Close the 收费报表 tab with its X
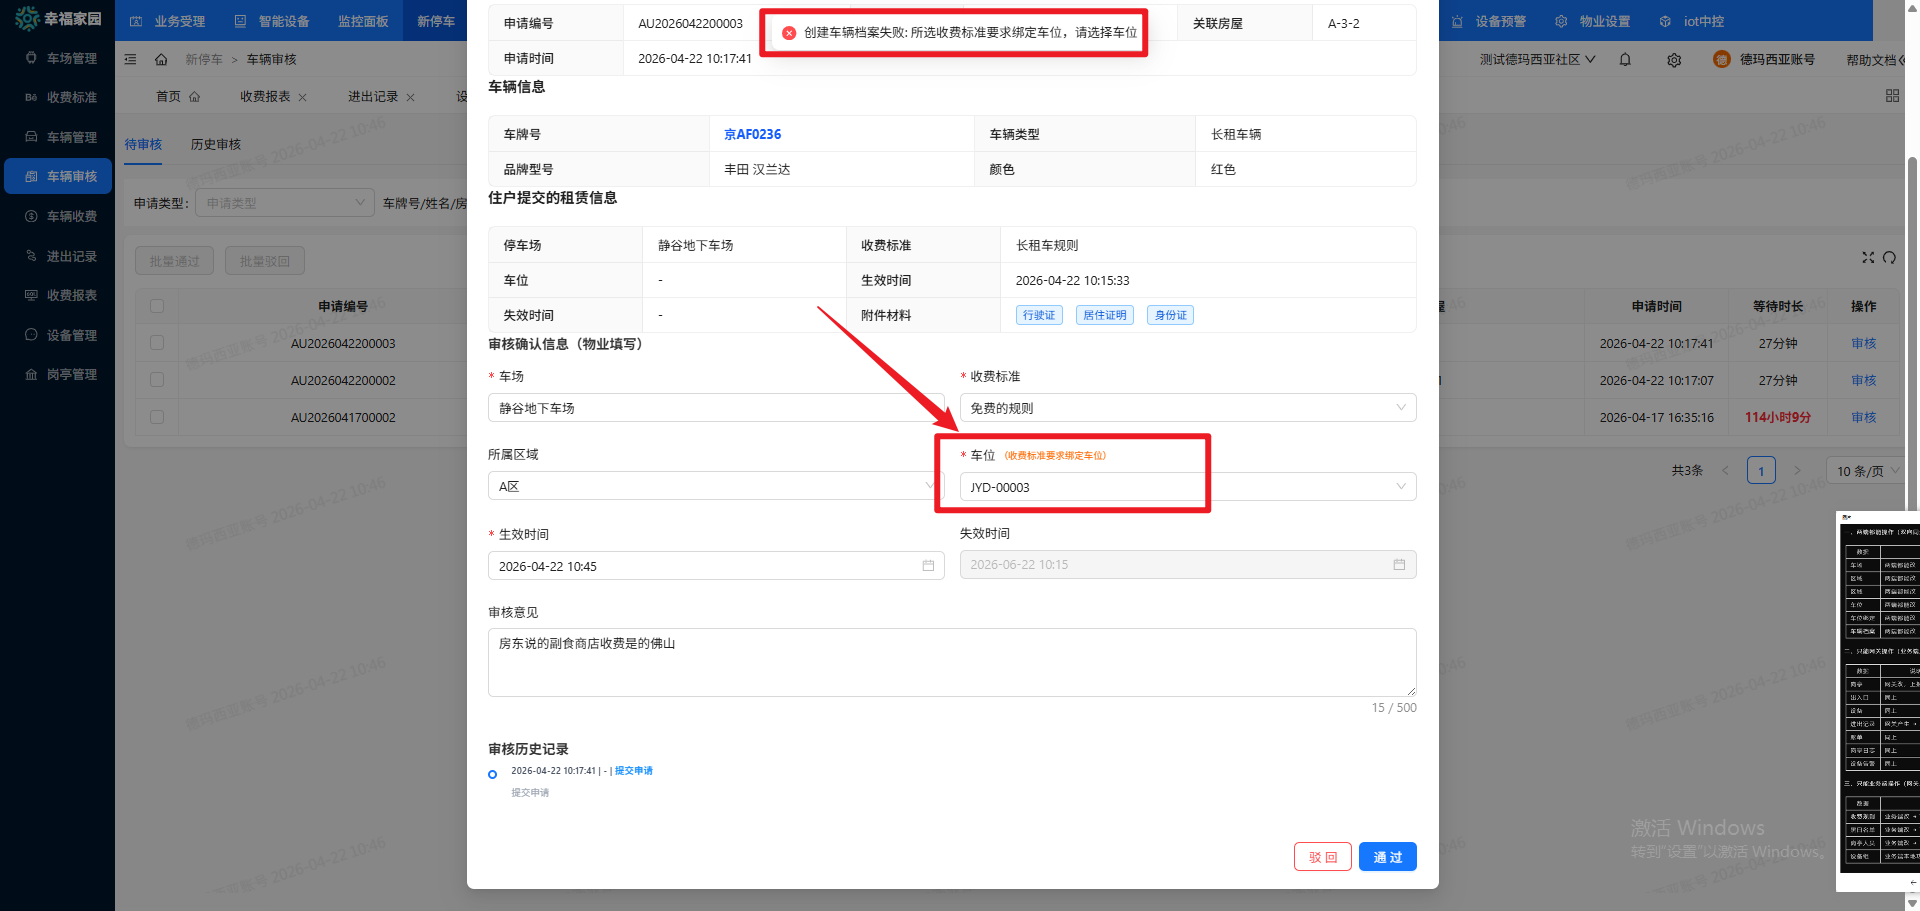The width and height of the screenshot is (1920, 911). 303,97
